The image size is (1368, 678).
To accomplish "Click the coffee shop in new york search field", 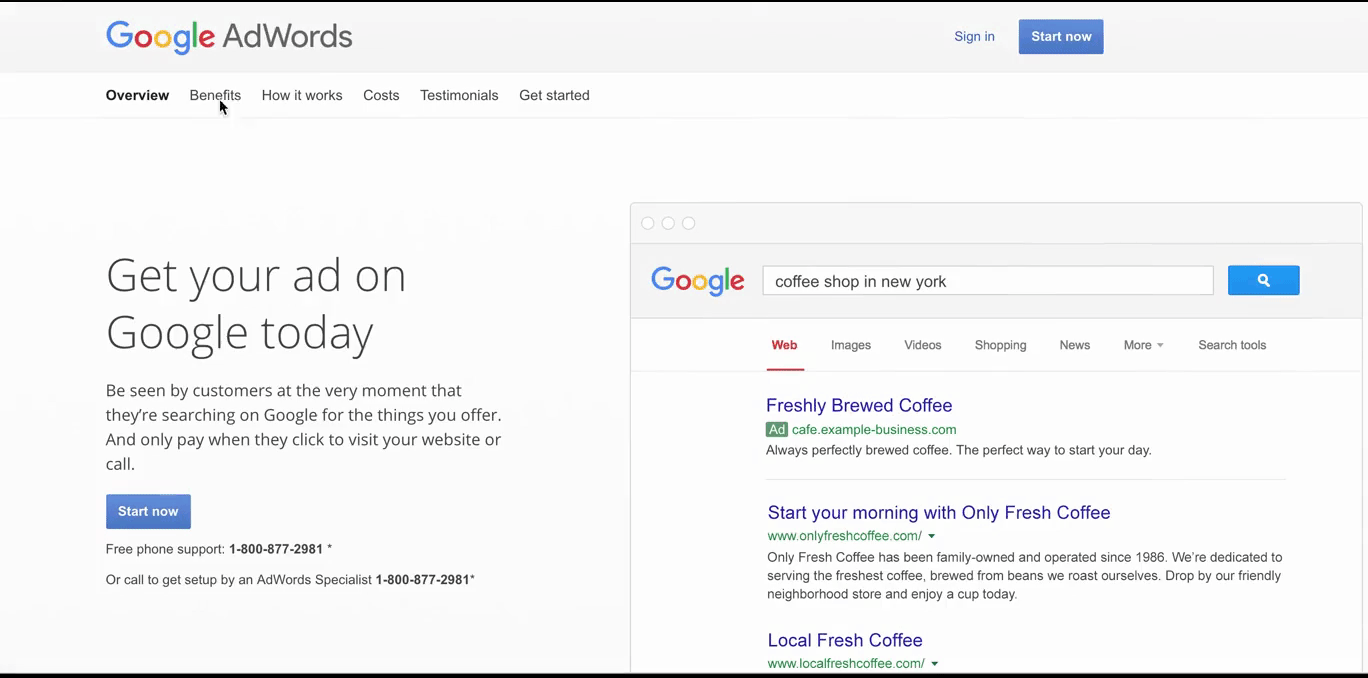I will point(988,281).
